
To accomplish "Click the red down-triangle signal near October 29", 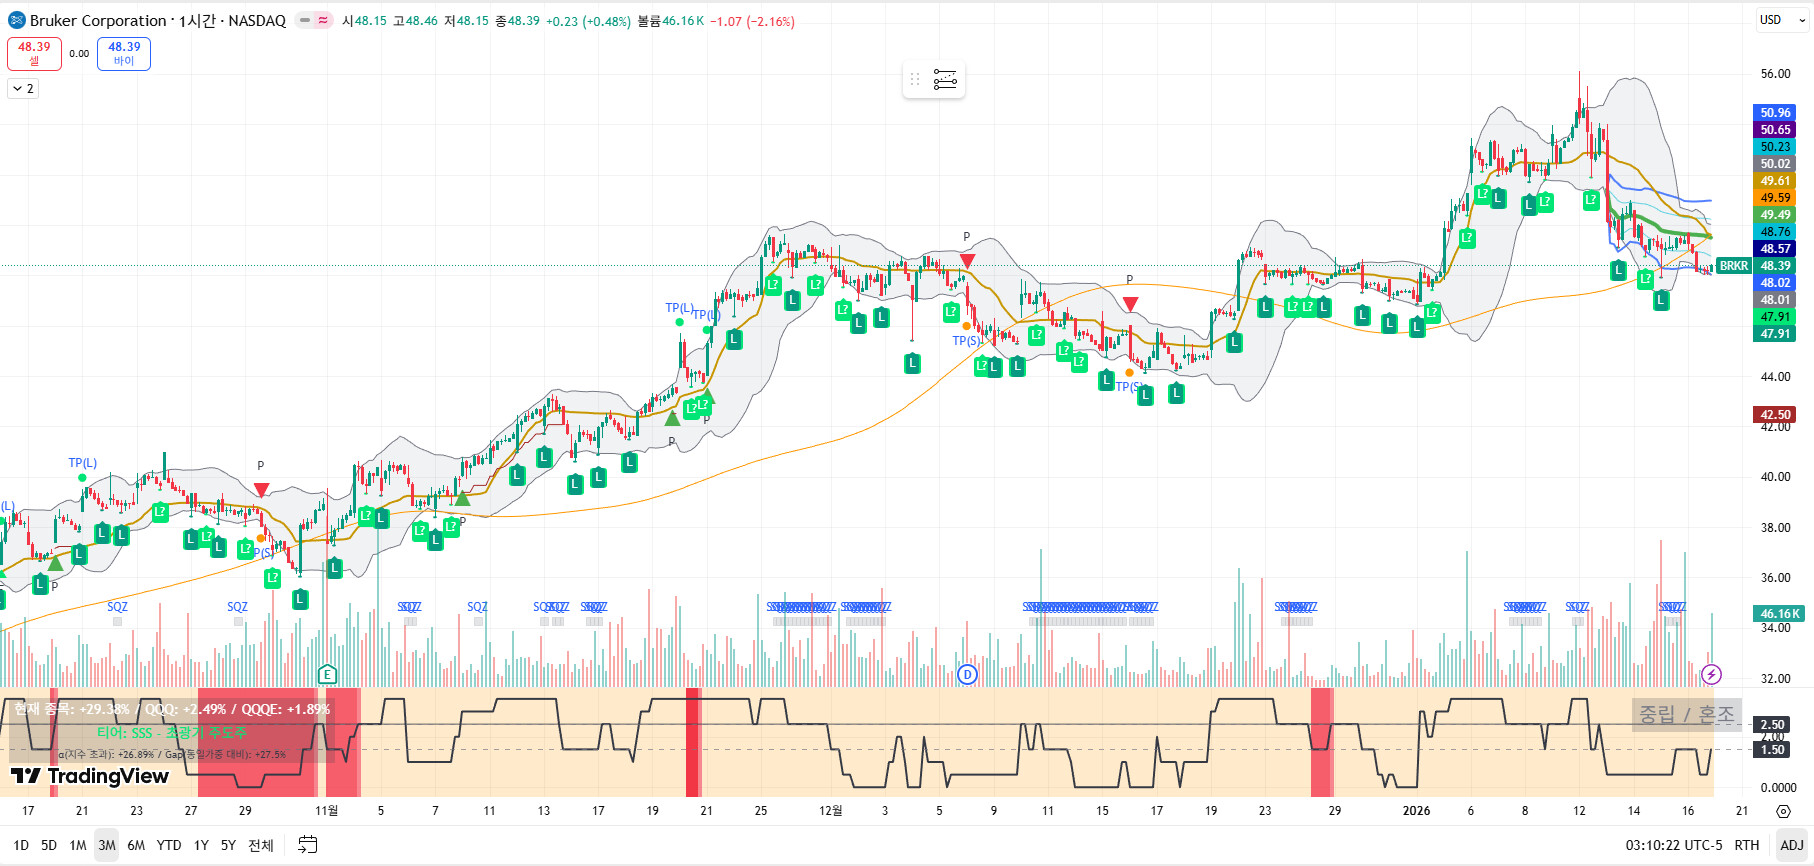I will (261, 490).
